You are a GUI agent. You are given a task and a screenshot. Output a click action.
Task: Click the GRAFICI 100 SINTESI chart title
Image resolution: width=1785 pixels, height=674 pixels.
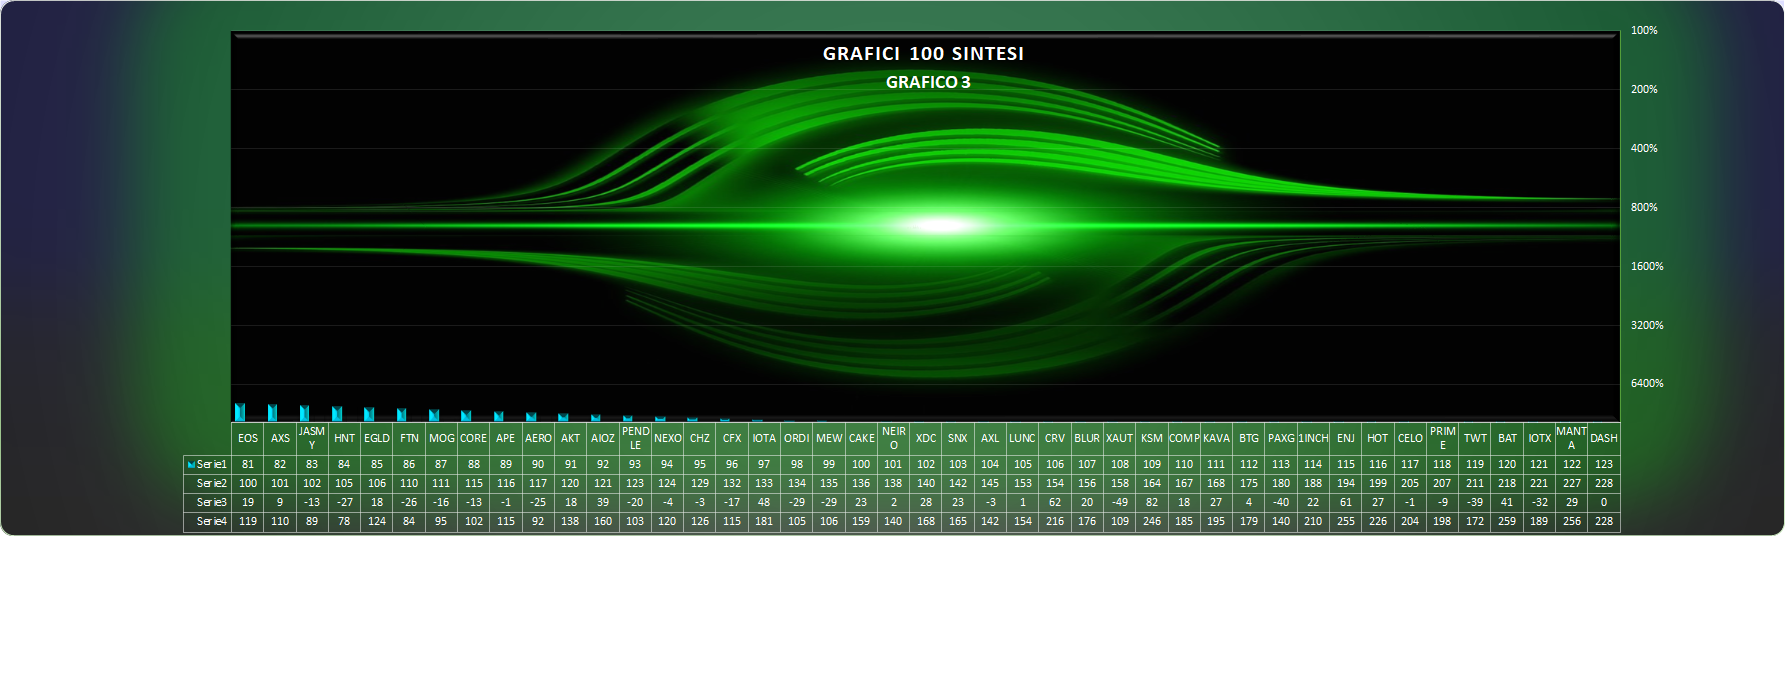(923, 54)
